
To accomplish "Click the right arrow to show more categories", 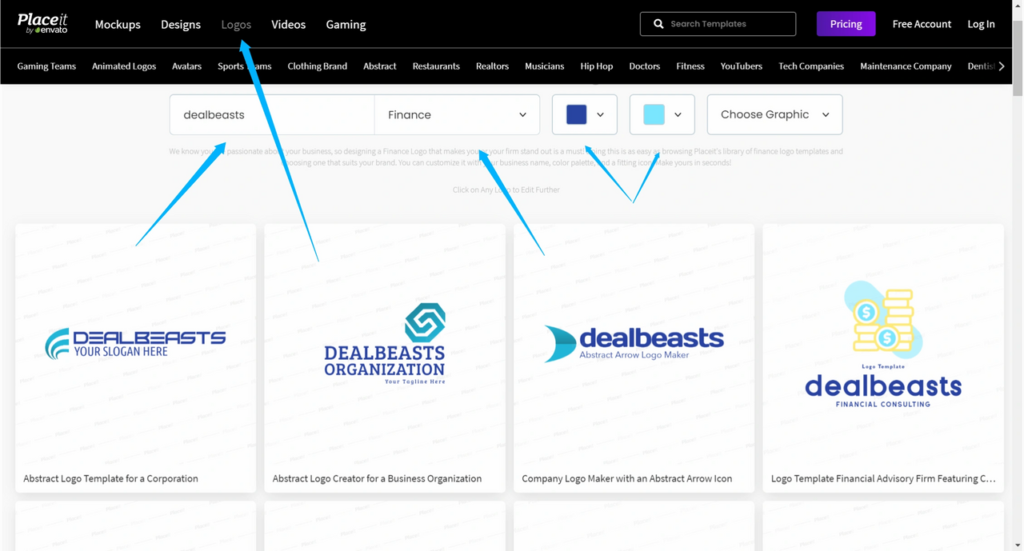I will pos(1001,66).
